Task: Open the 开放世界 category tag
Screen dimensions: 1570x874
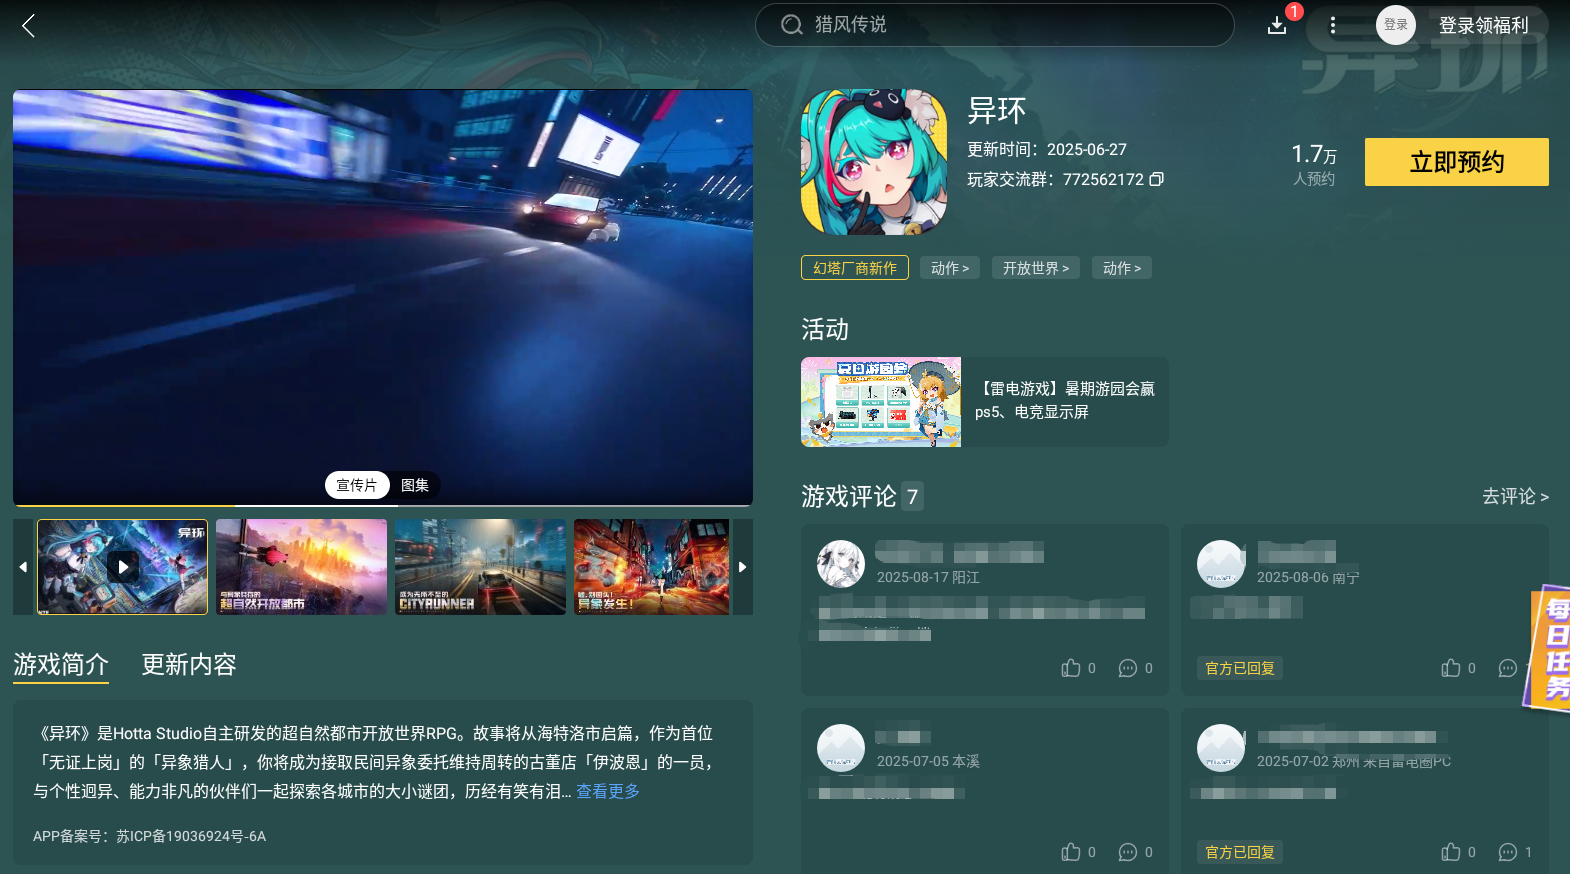Action: pos(1036,268)
